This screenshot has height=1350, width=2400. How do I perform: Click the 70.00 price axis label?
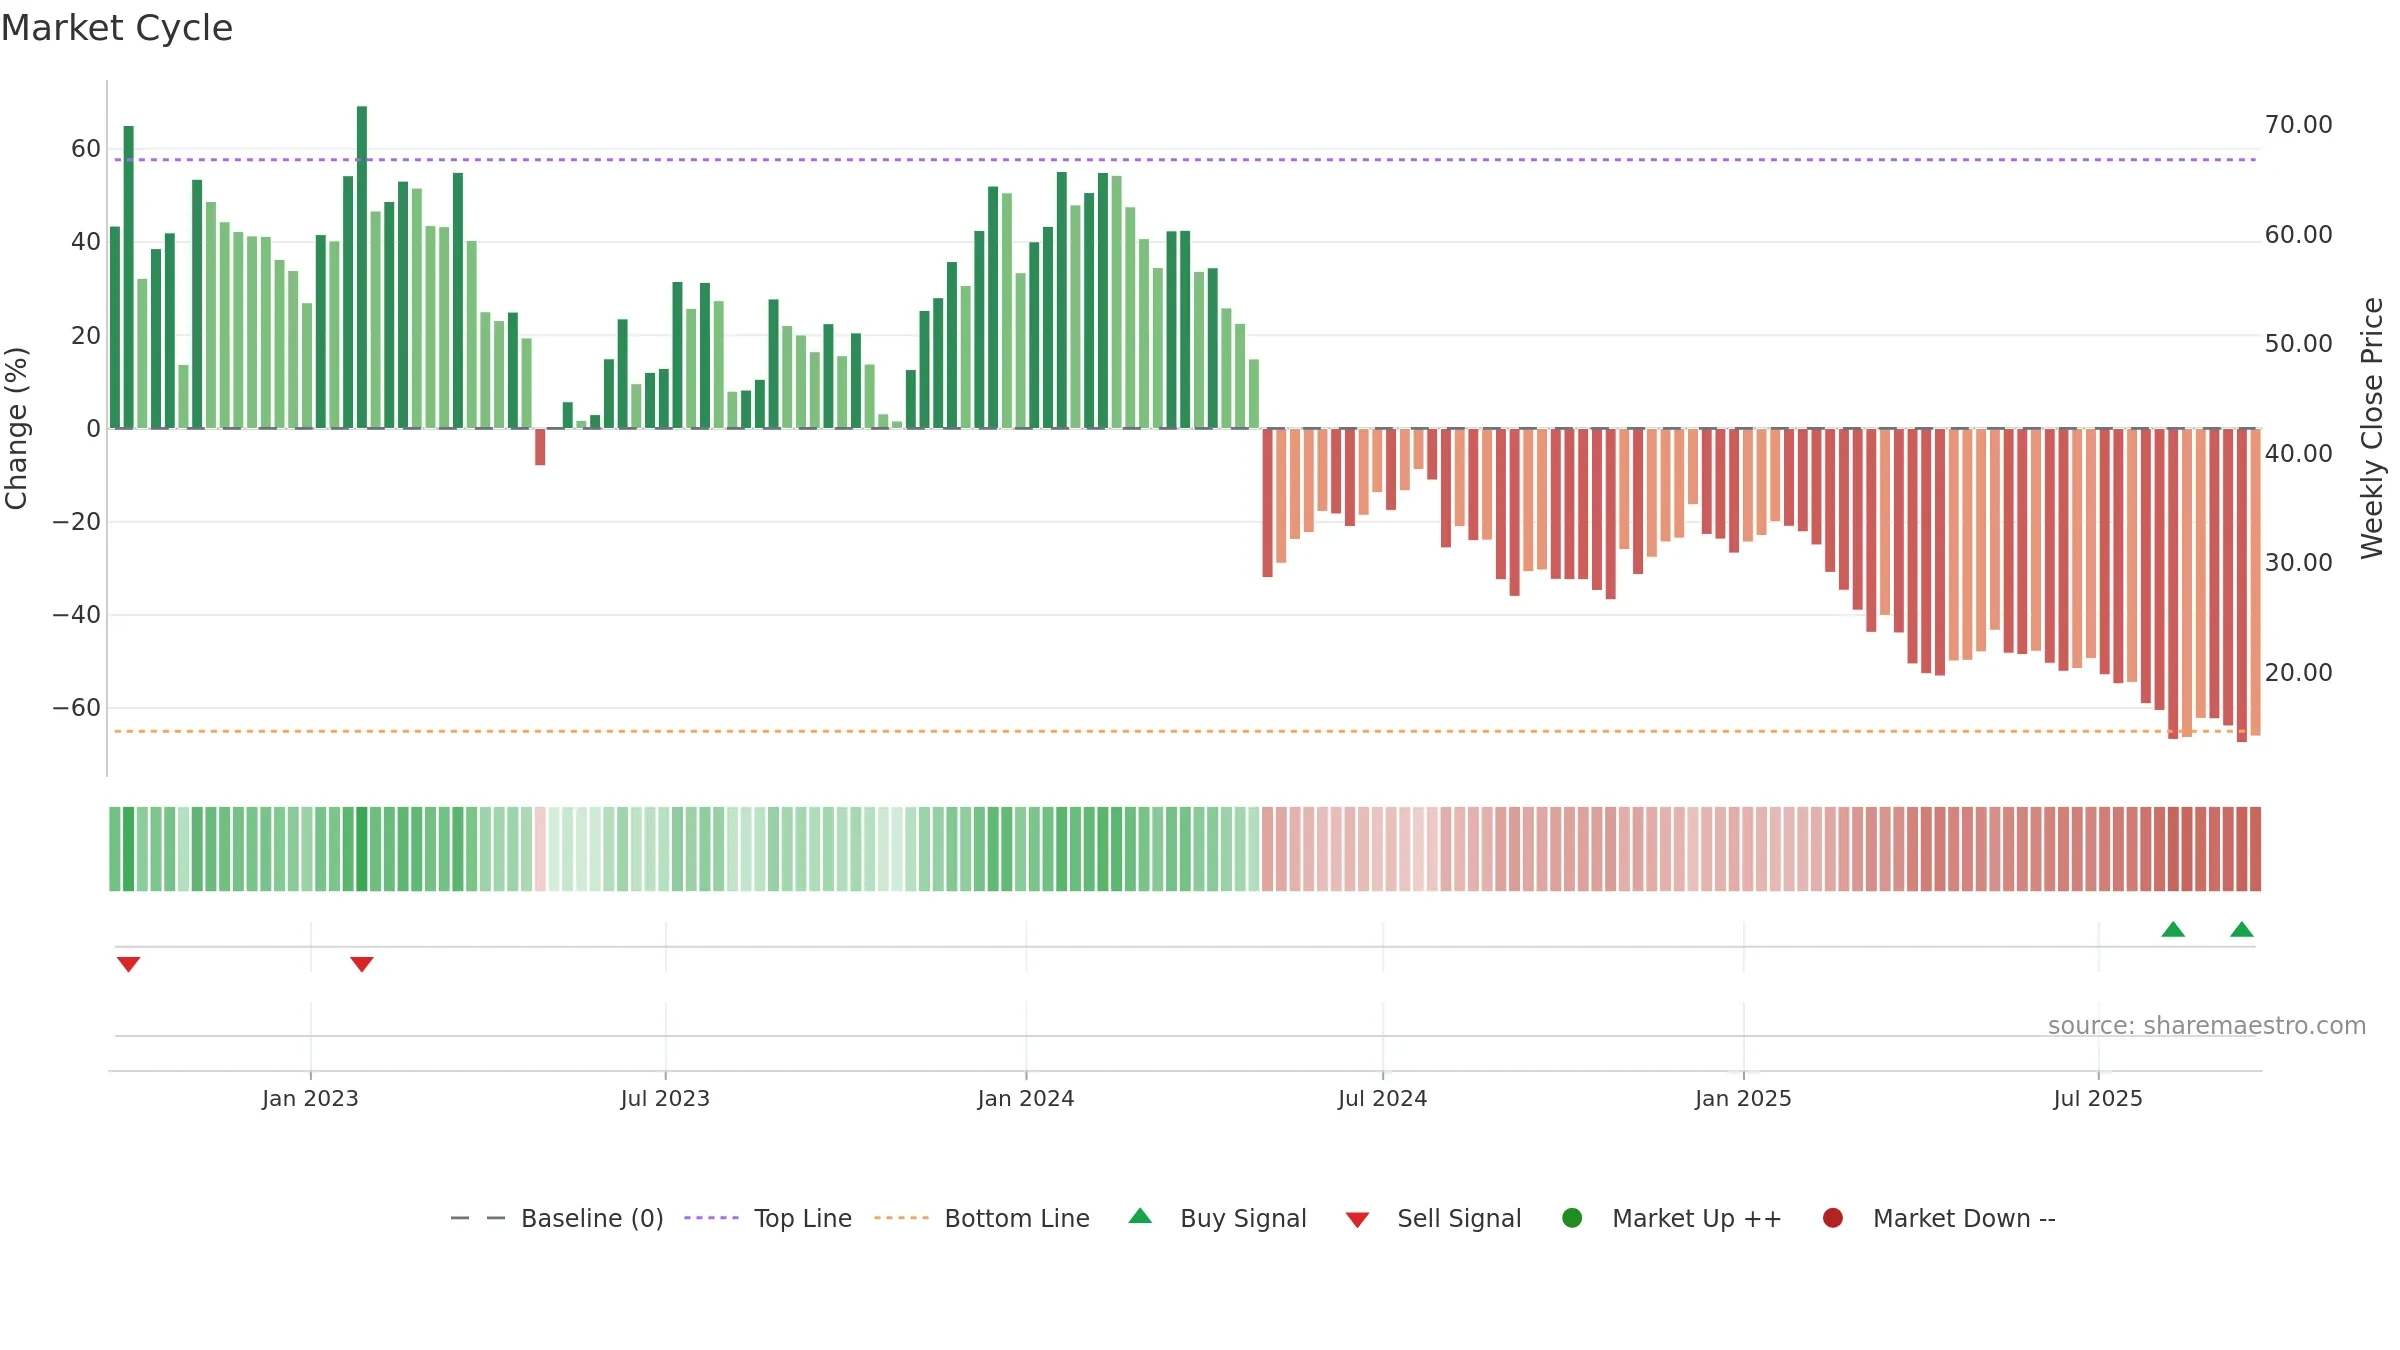point(2299,125)
